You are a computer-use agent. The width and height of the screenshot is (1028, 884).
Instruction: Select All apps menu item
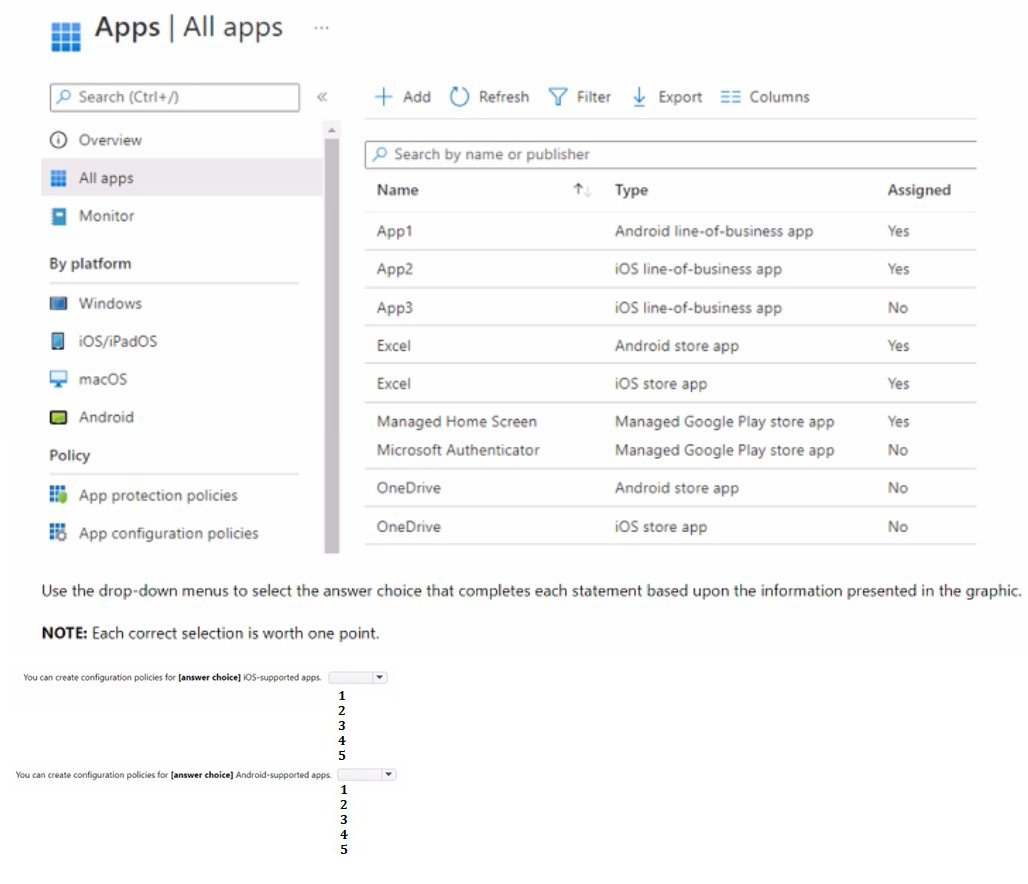coord(182,178)
